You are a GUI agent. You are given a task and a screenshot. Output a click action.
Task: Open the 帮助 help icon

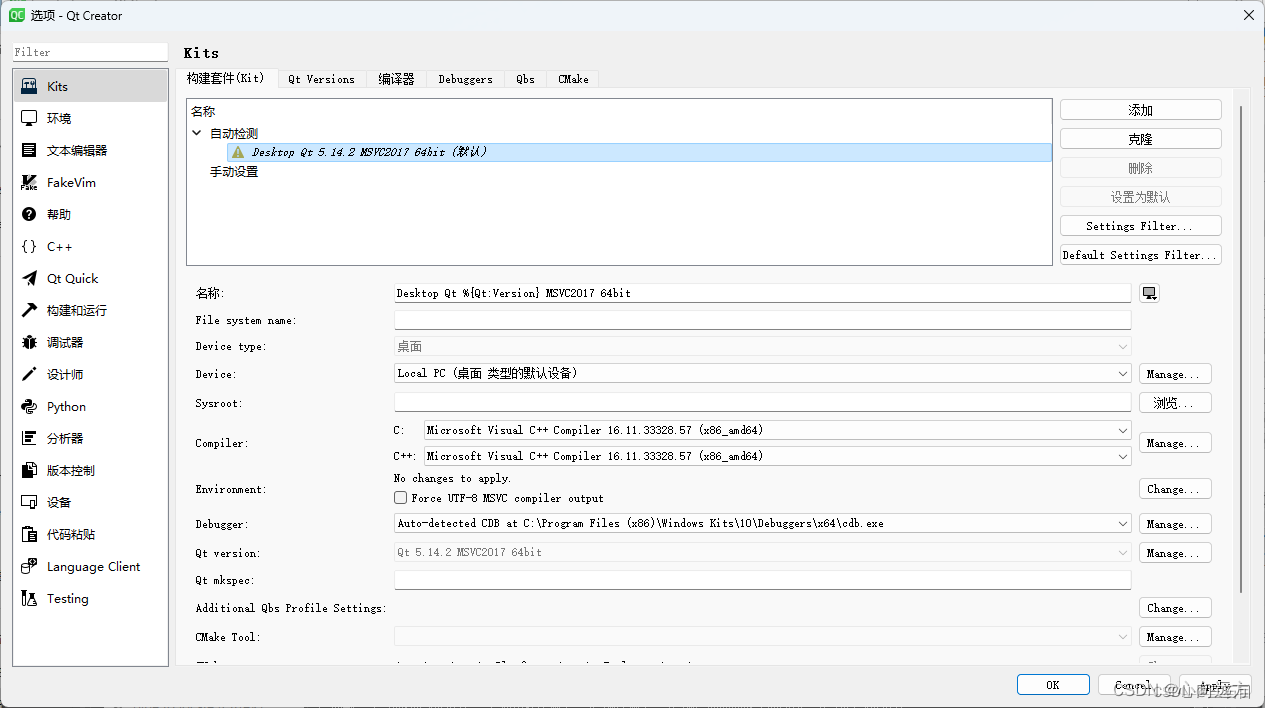click(x=29, y=214)
